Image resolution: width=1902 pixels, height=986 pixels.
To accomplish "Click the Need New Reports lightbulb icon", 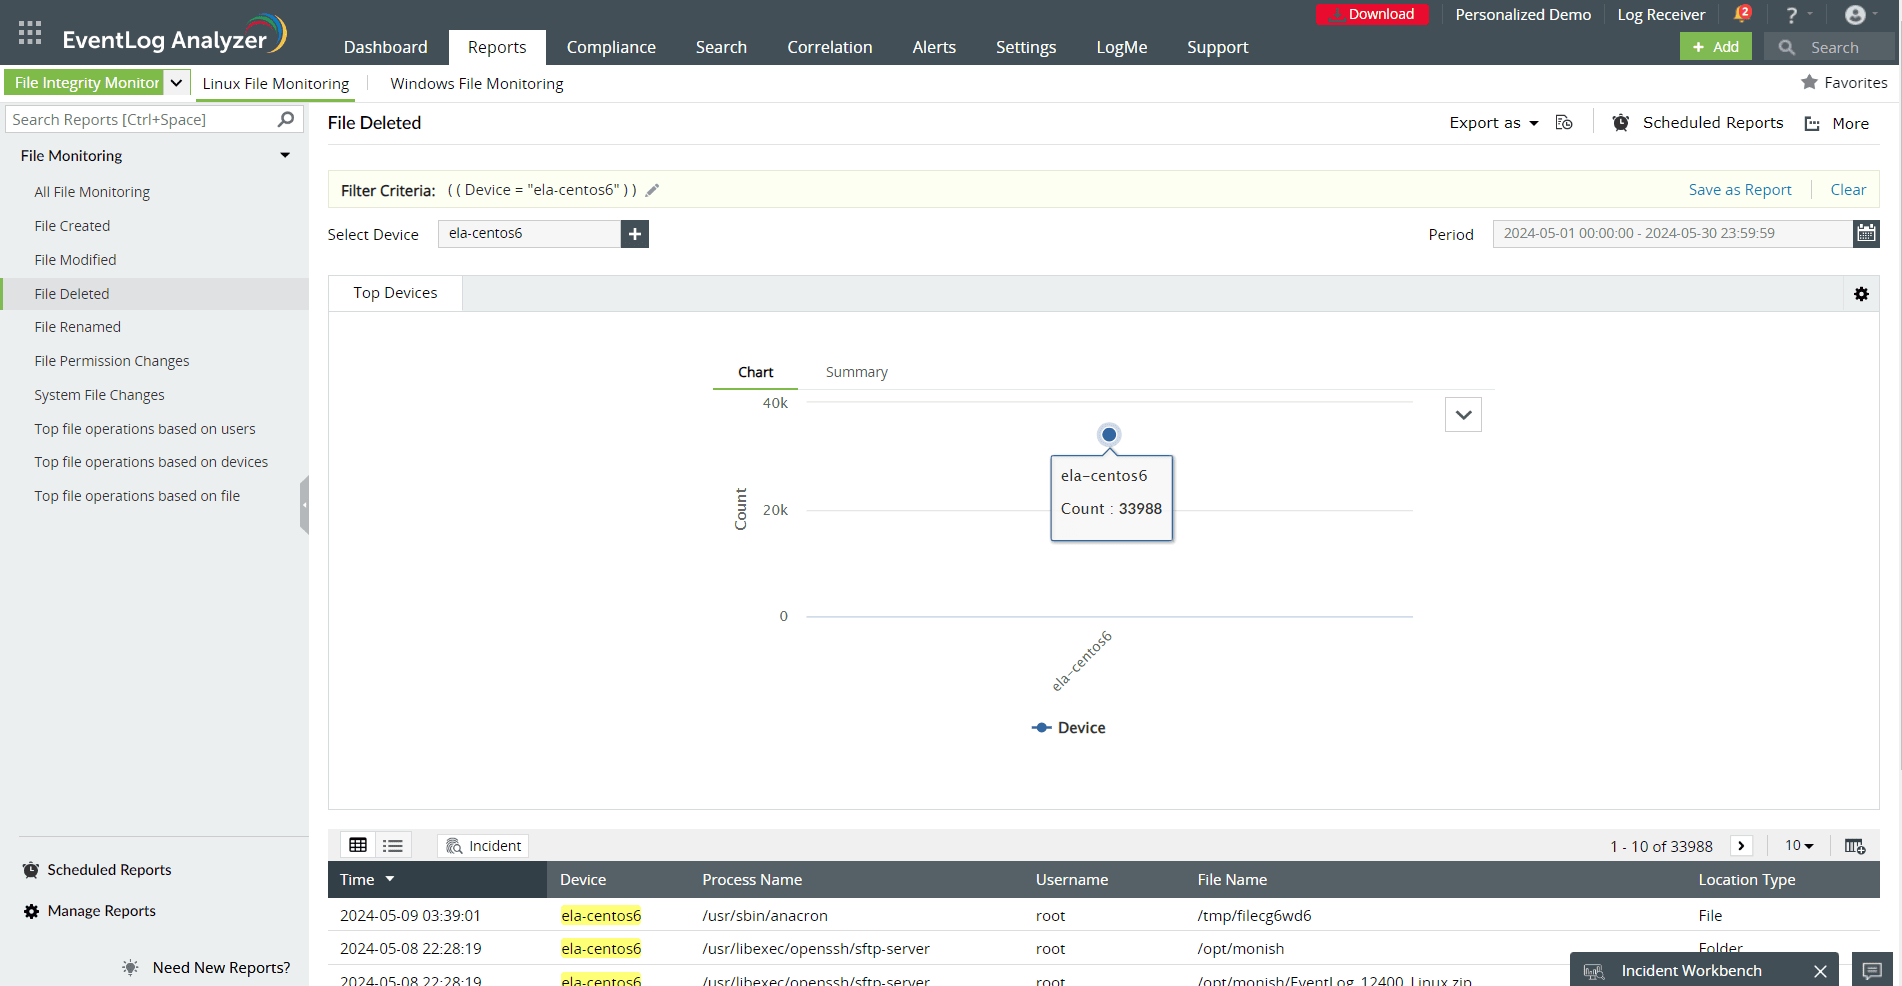I will coord(130,967).
